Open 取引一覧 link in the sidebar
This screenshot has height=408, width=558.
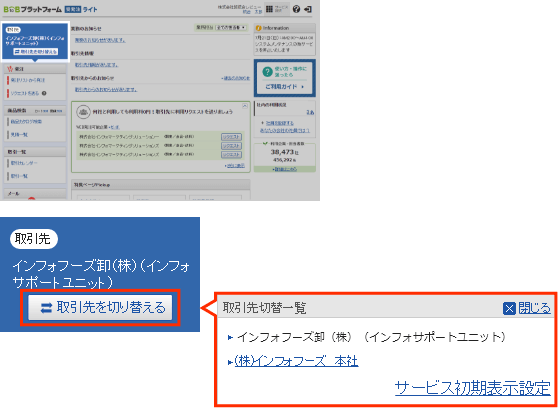(19, 176)
